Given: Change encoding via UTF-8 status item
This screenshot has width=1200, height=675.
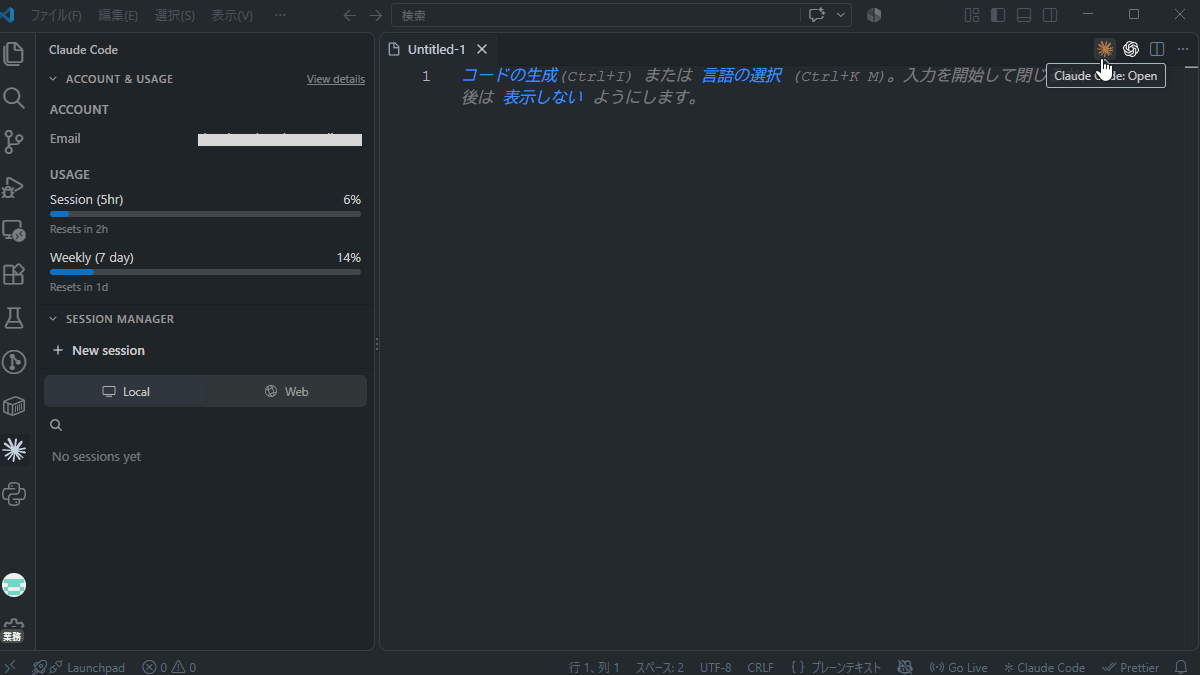Looking at the screenshot, I should coord(716,667).
